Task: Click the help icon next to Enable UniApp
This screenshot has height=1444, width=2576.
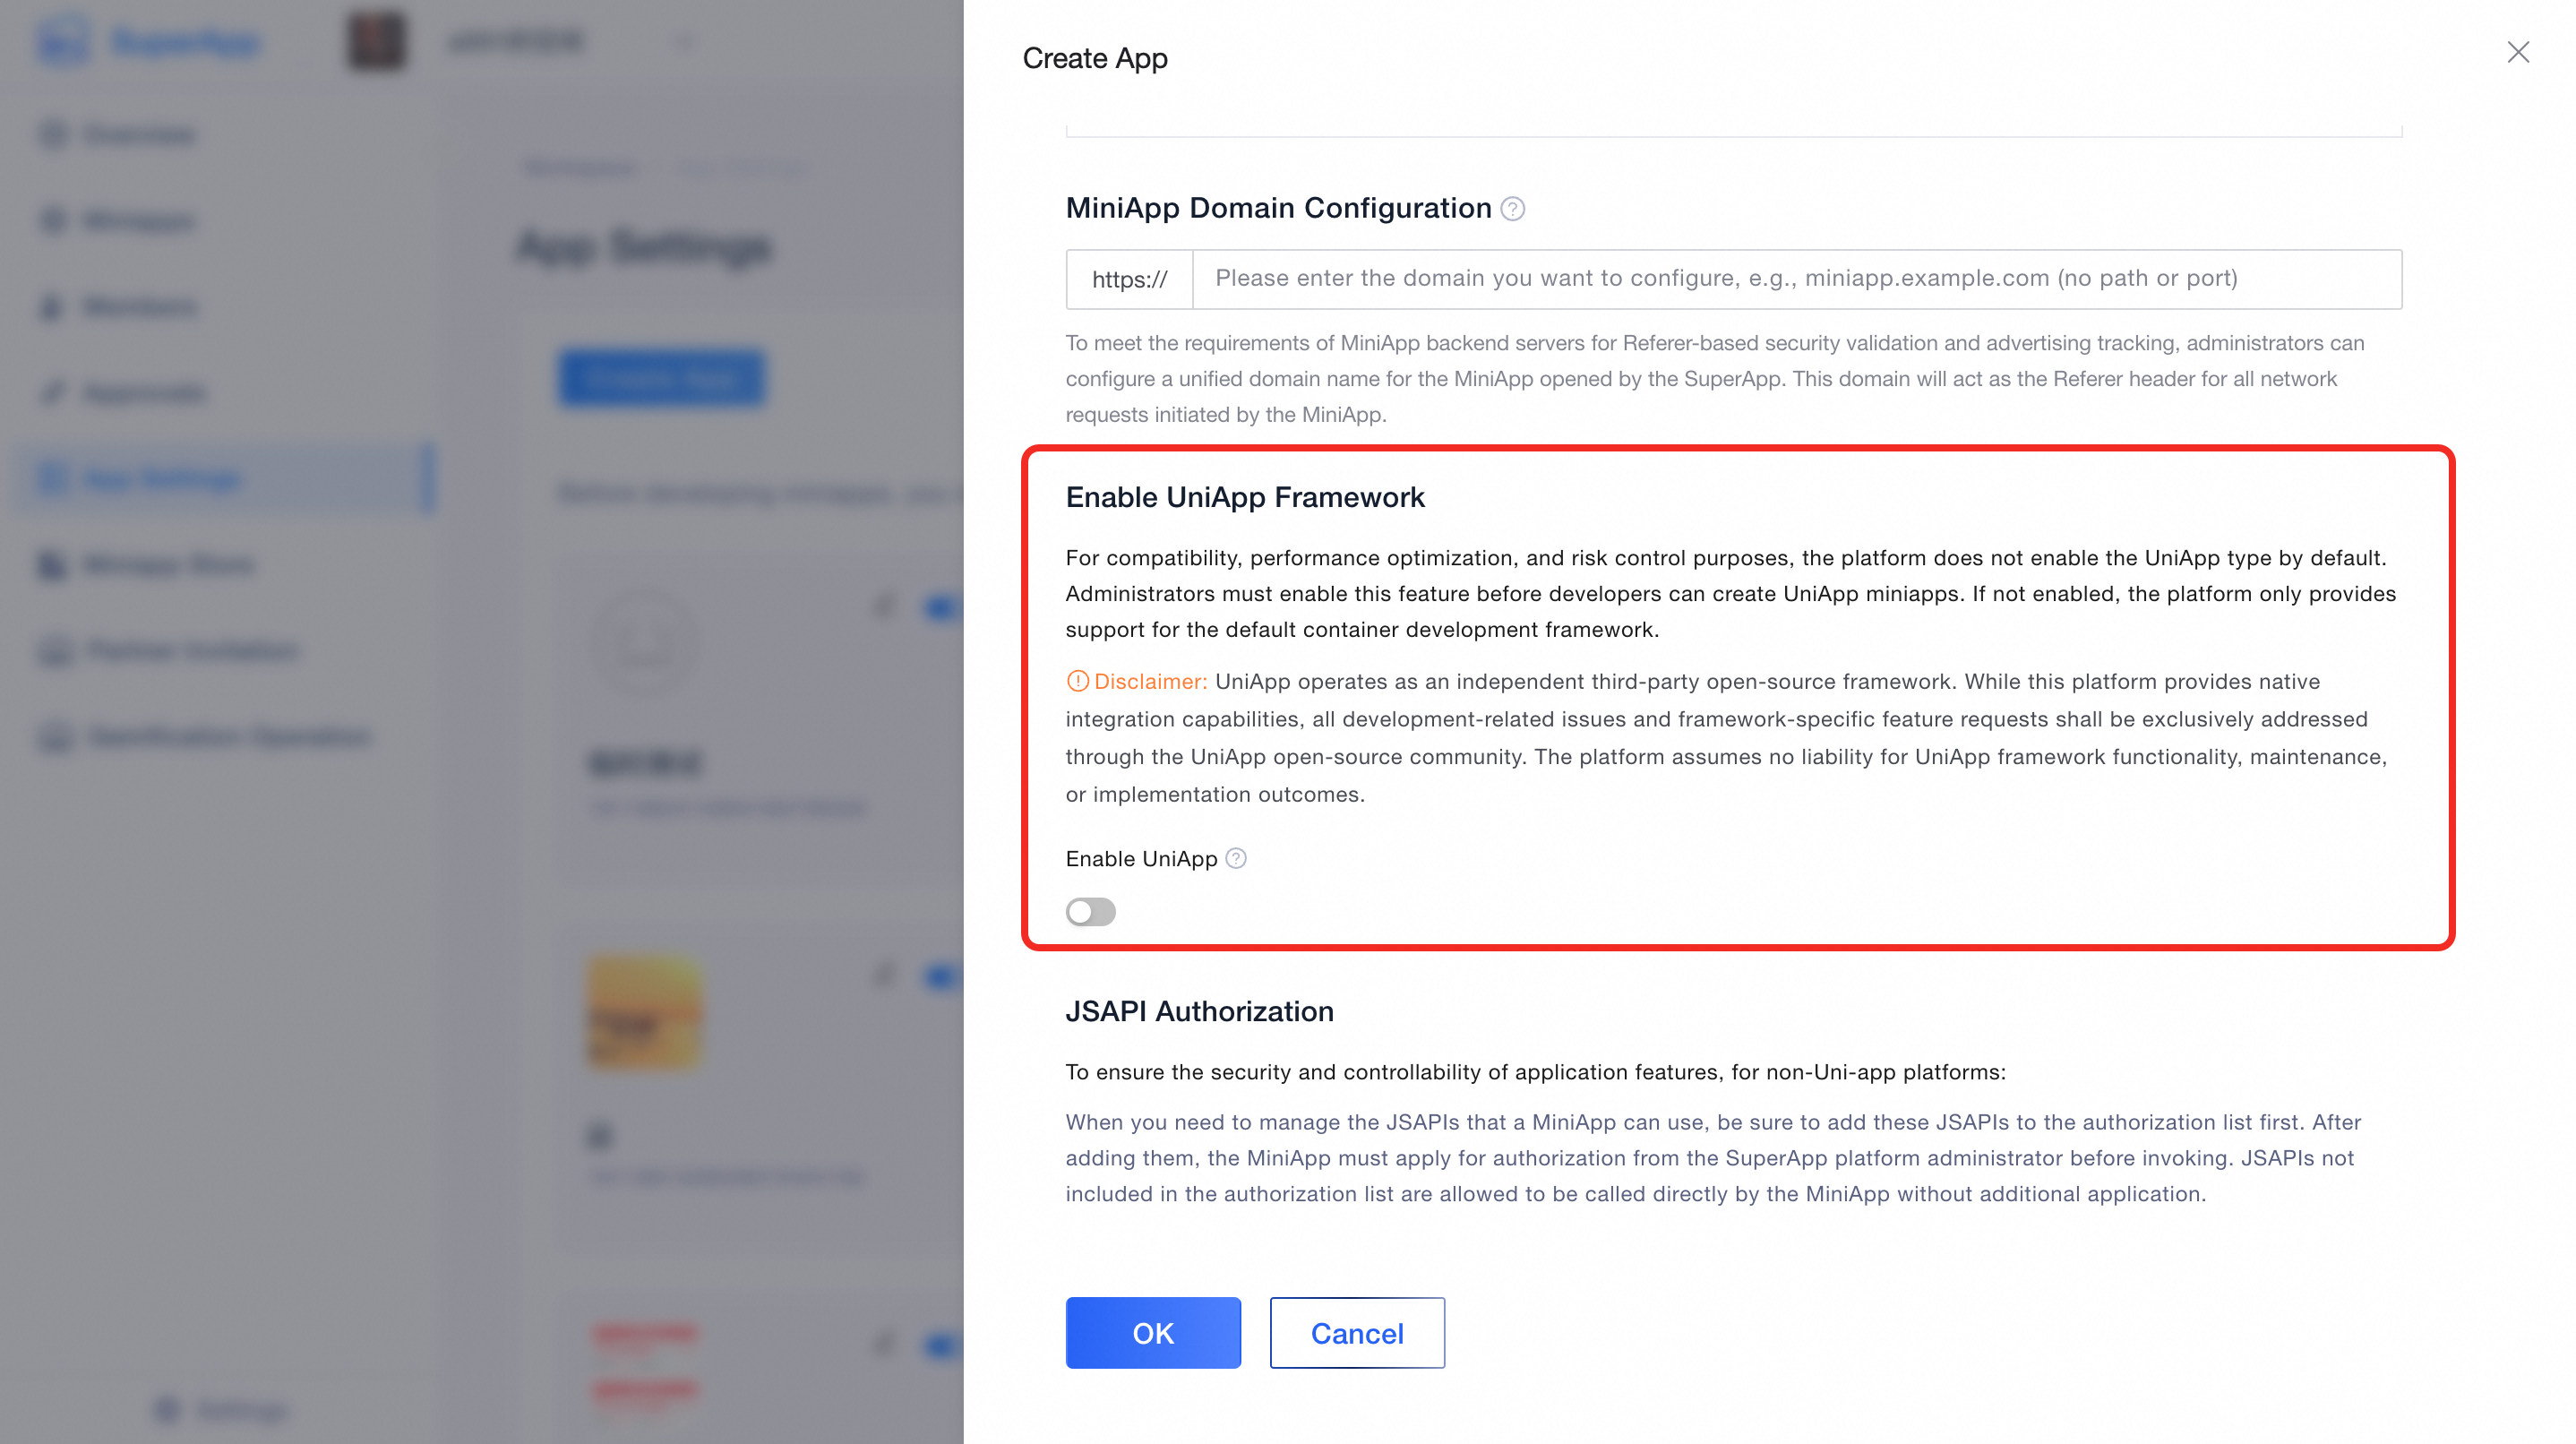Action: point(1236,858)
